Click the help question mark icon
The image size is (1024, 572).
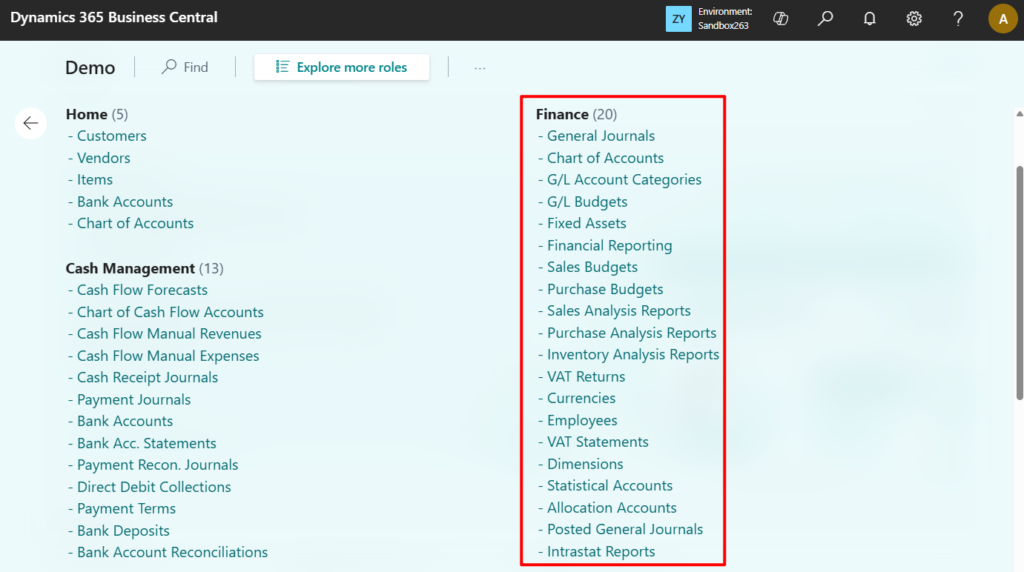tap(957, 18)
